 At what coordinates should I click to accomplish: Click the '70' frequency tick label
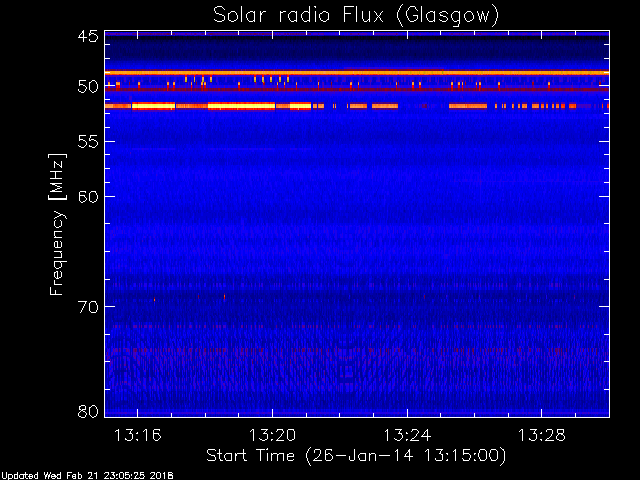point(88,307)
